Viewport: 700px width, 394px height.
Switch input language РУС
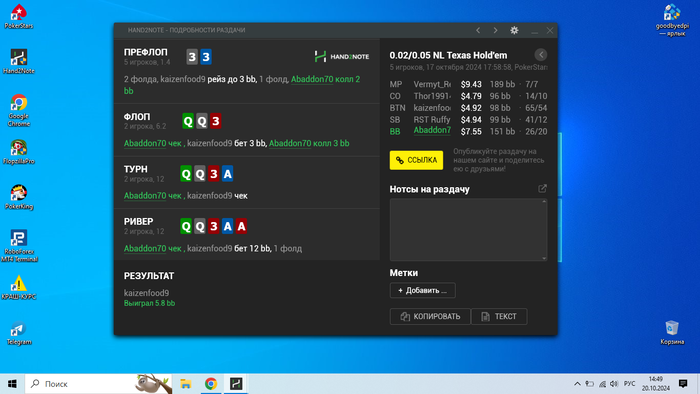[x=629, y=384]
